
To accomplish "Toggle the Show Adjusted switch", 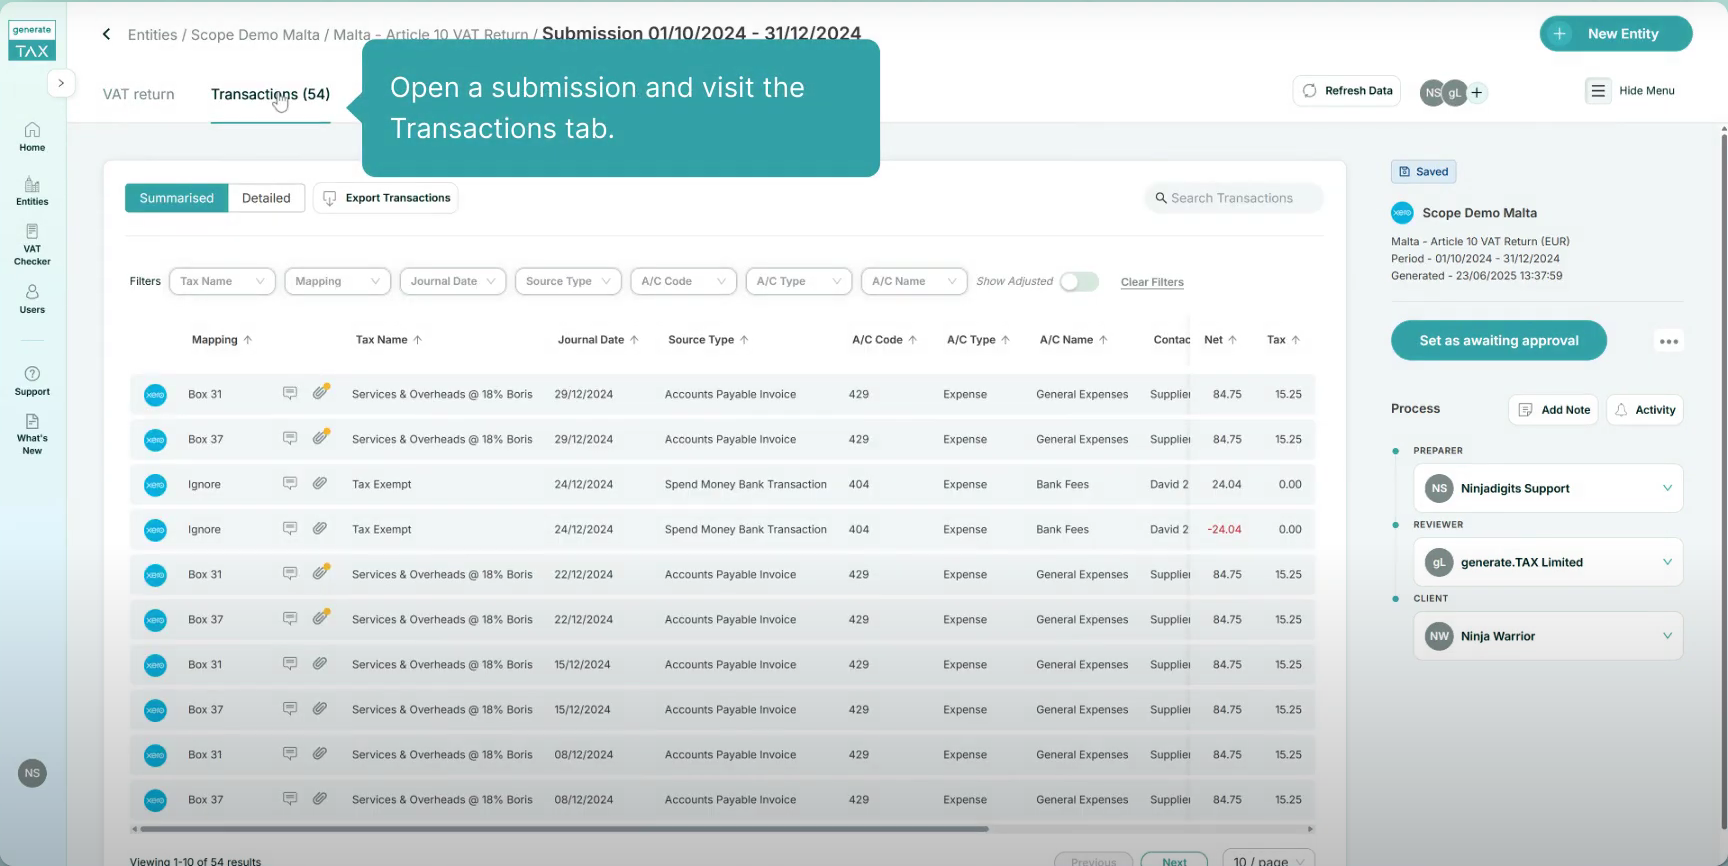I will pyautogui.click(x=1079, y=282).
